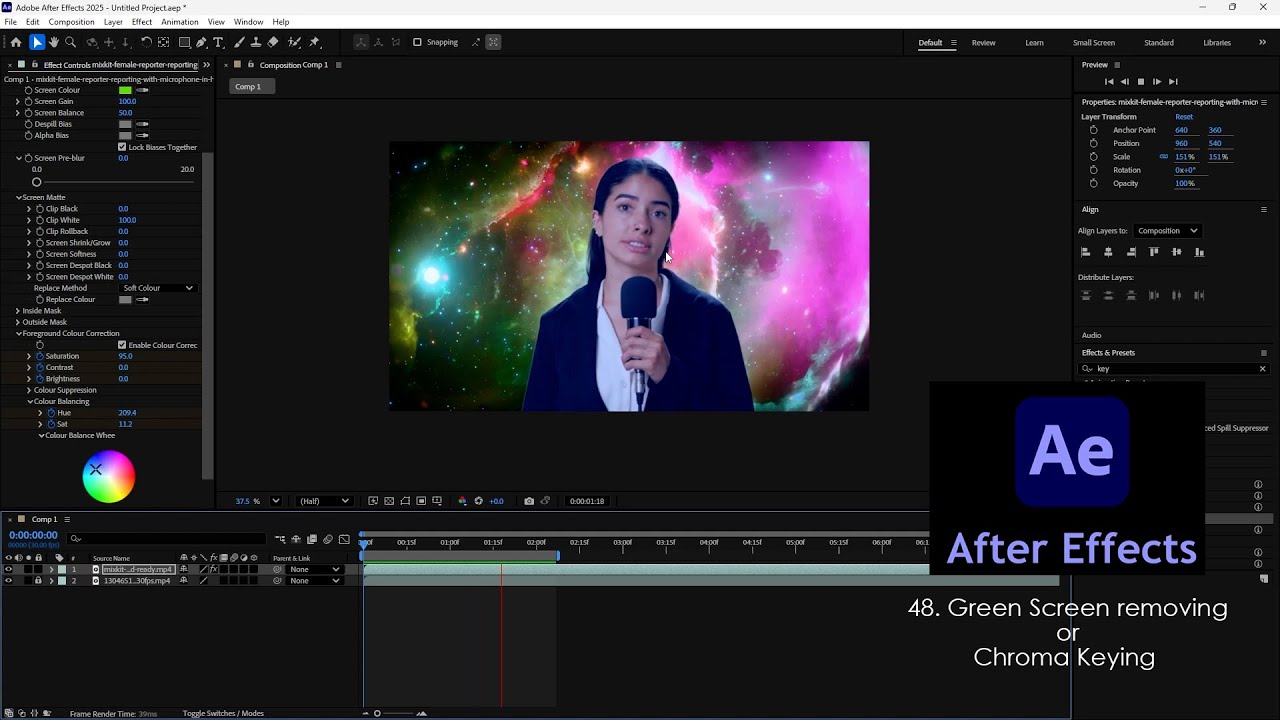Hide layer 1 mixkit video eye
This screenshot has height=720, width=1280.
(9, 569)
